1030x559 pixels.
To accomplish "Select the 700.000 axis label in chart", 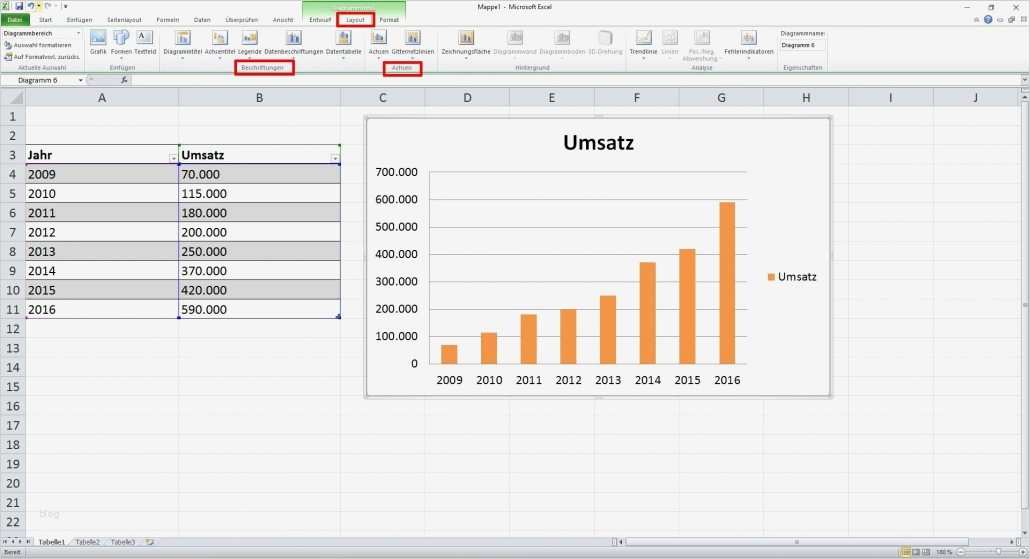I will click(x=396, y=172).
